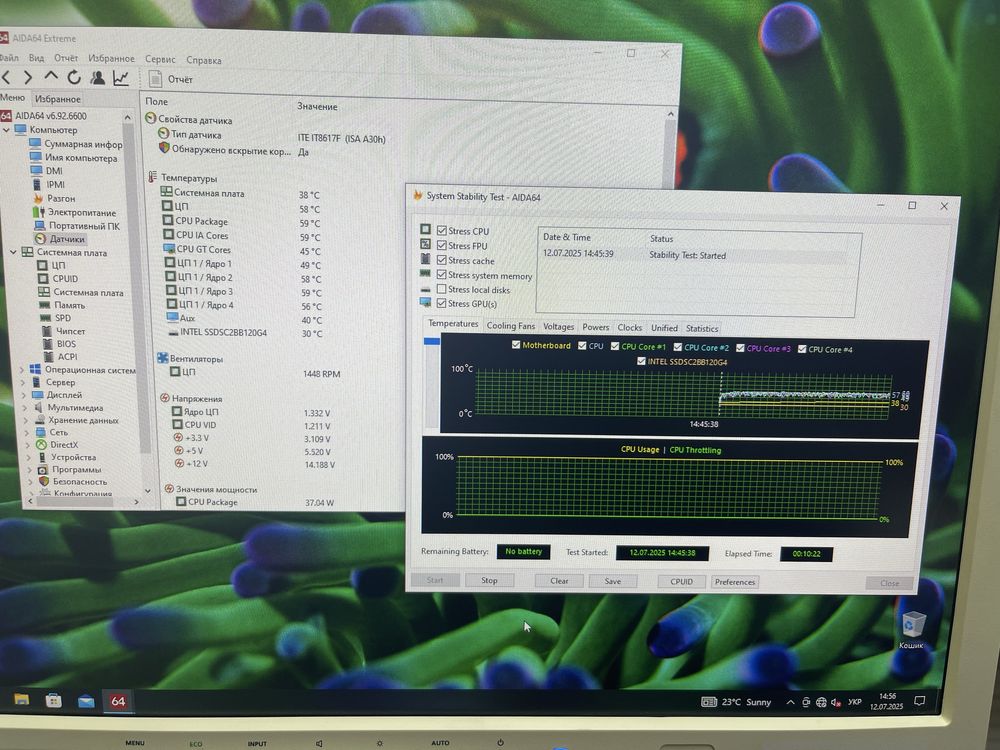Collapse the Системная плата tree node
1000x750 pixels.
point(13,252)
